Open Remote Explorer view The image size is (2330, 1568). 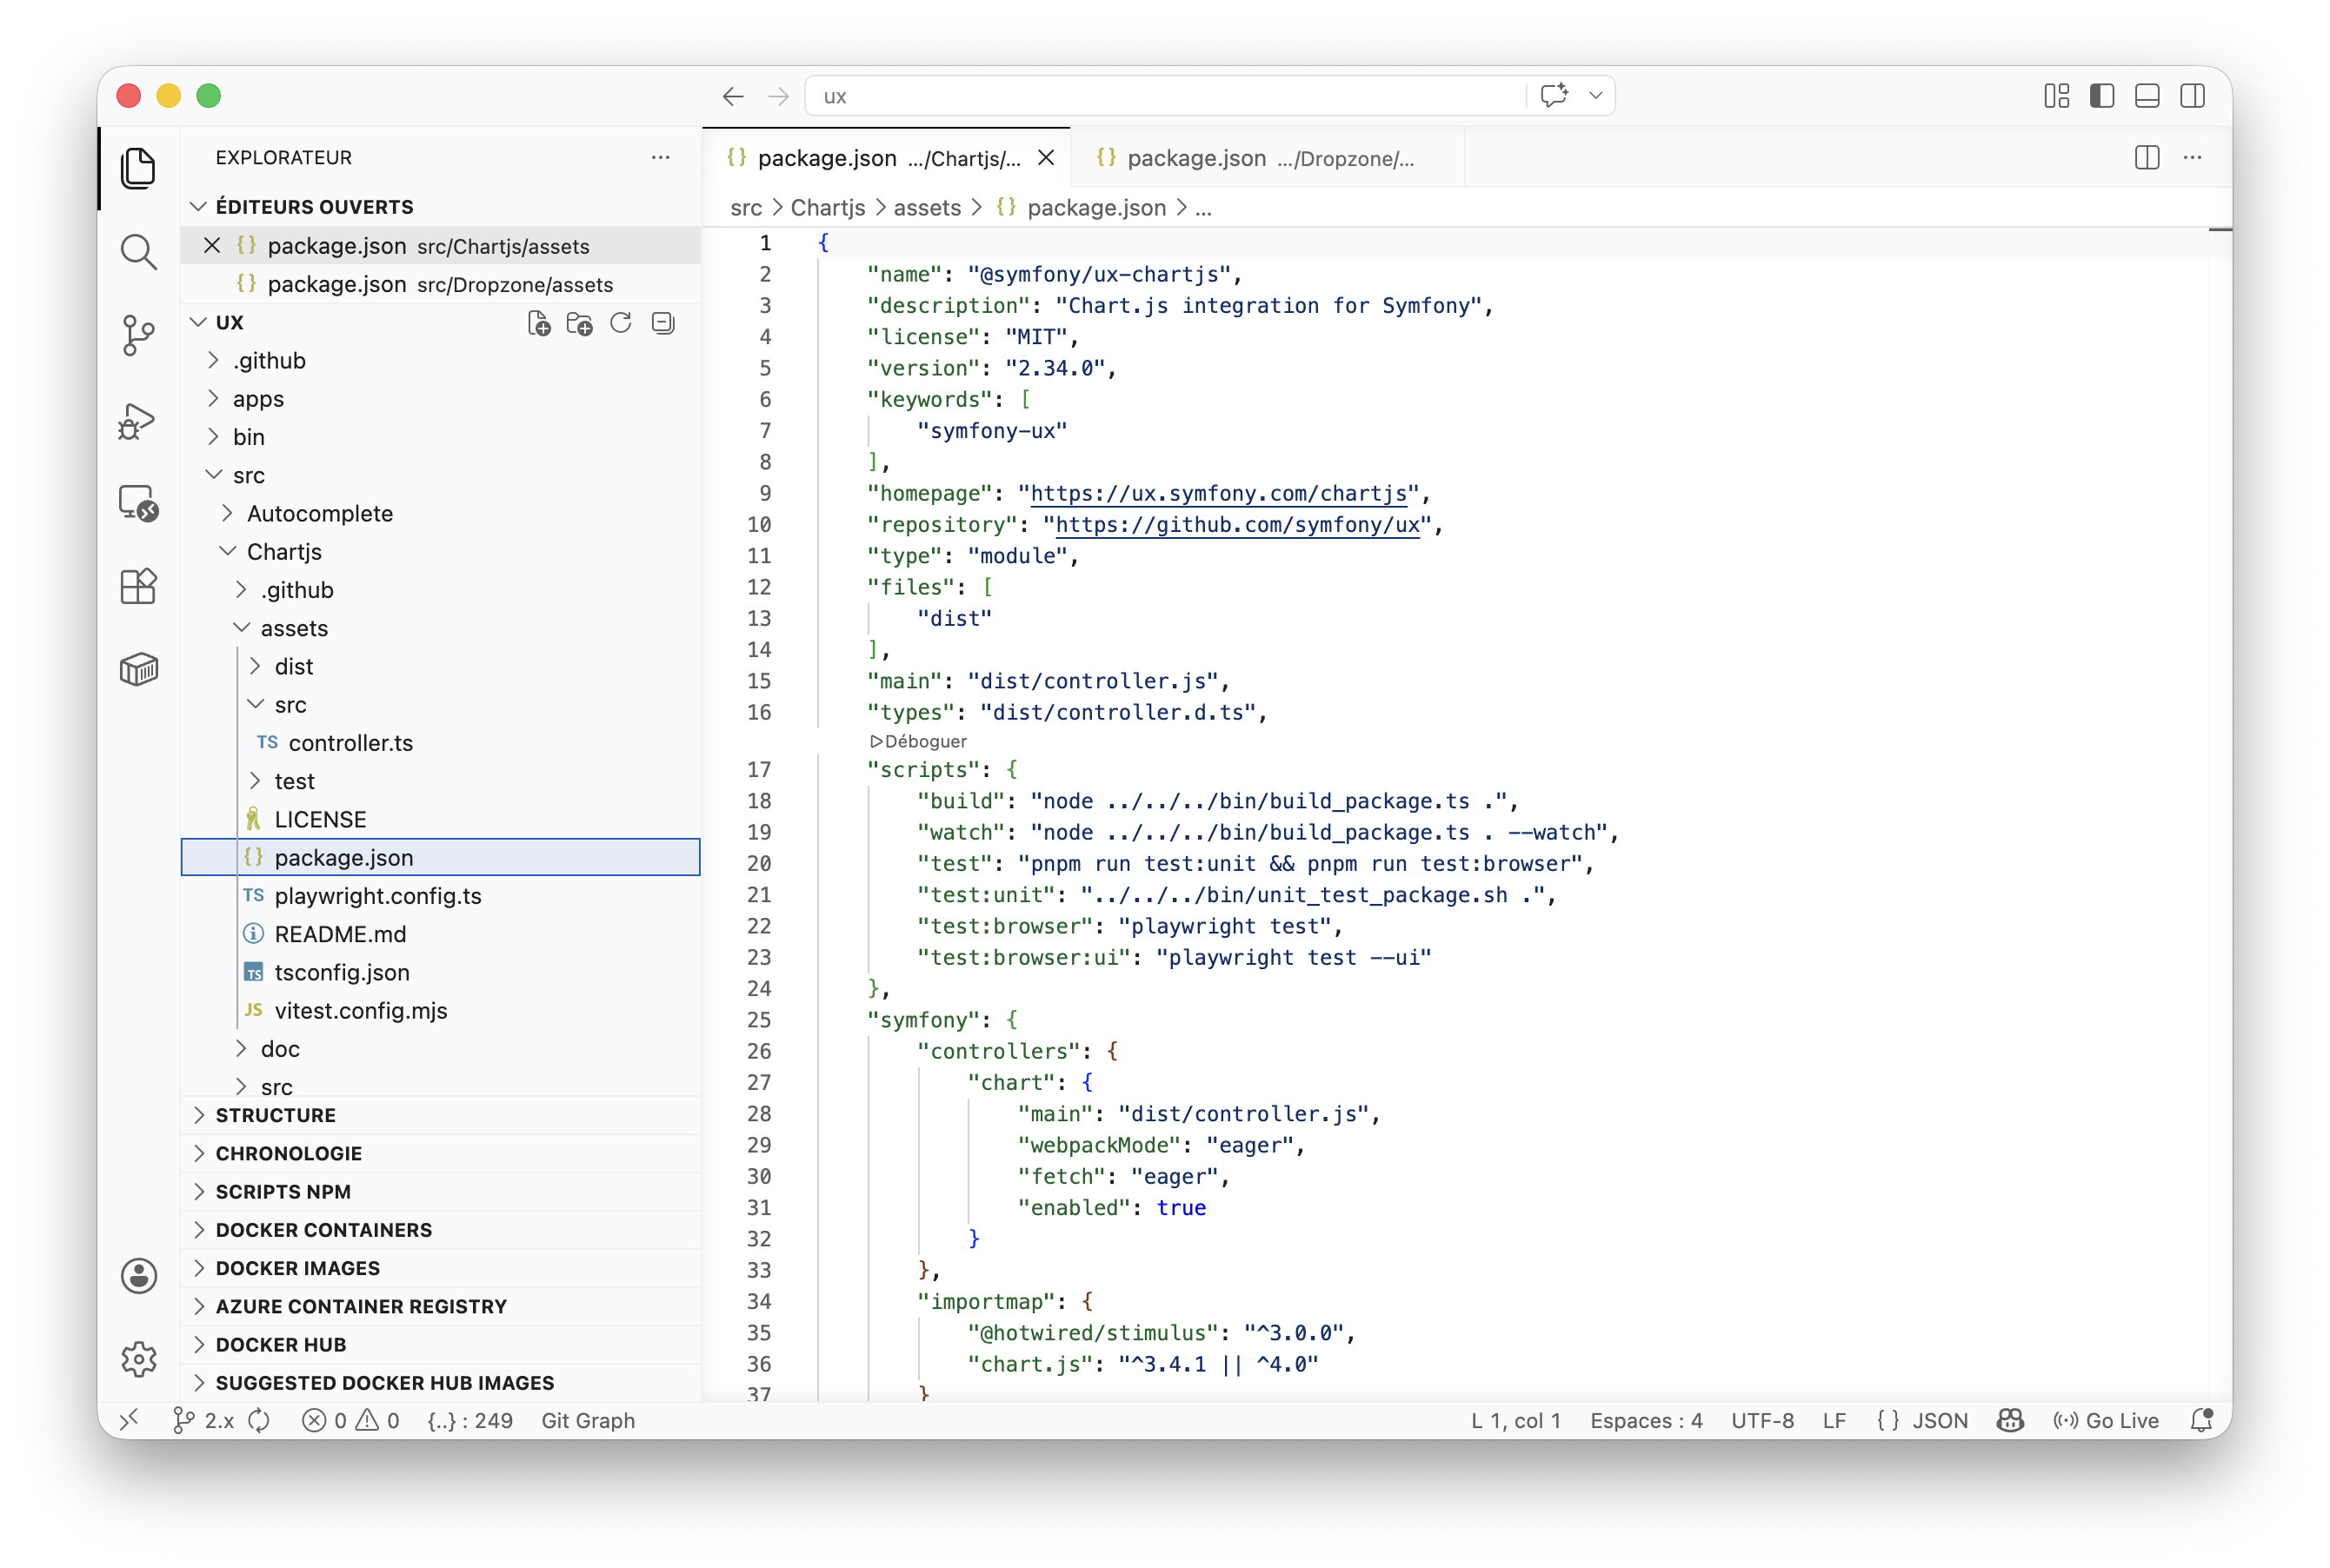point(138,503)
